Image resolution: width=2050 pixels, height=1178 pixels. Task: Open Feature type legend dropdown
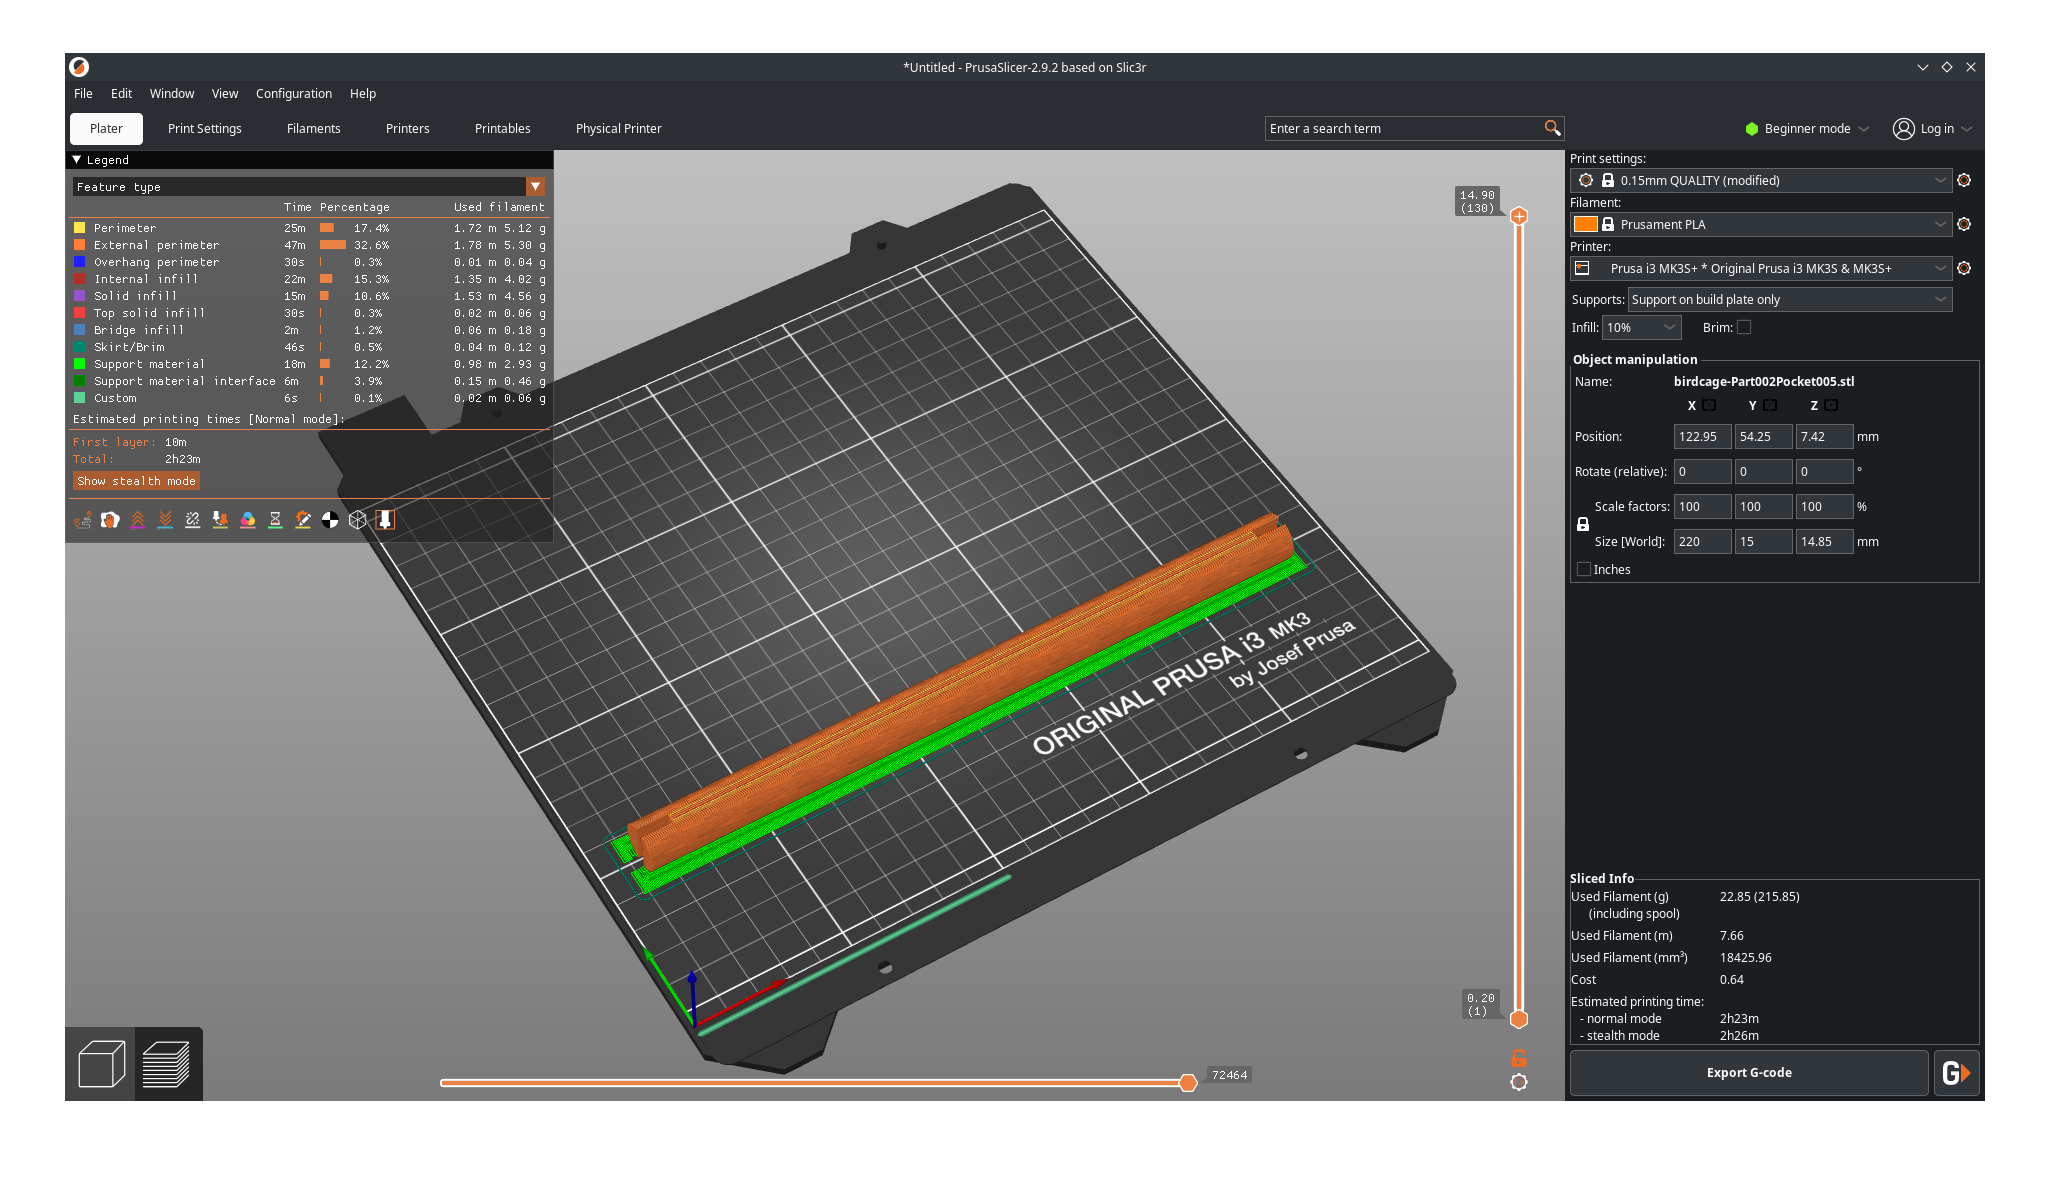[x=535, y=187]
